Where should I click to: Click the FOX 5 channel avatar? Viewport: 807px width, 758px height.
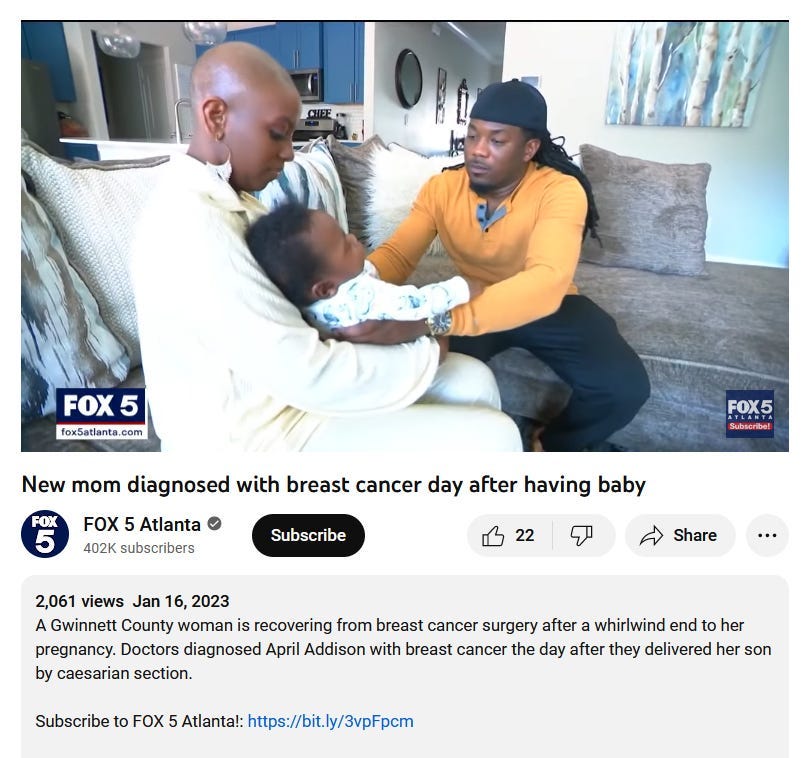45,534
